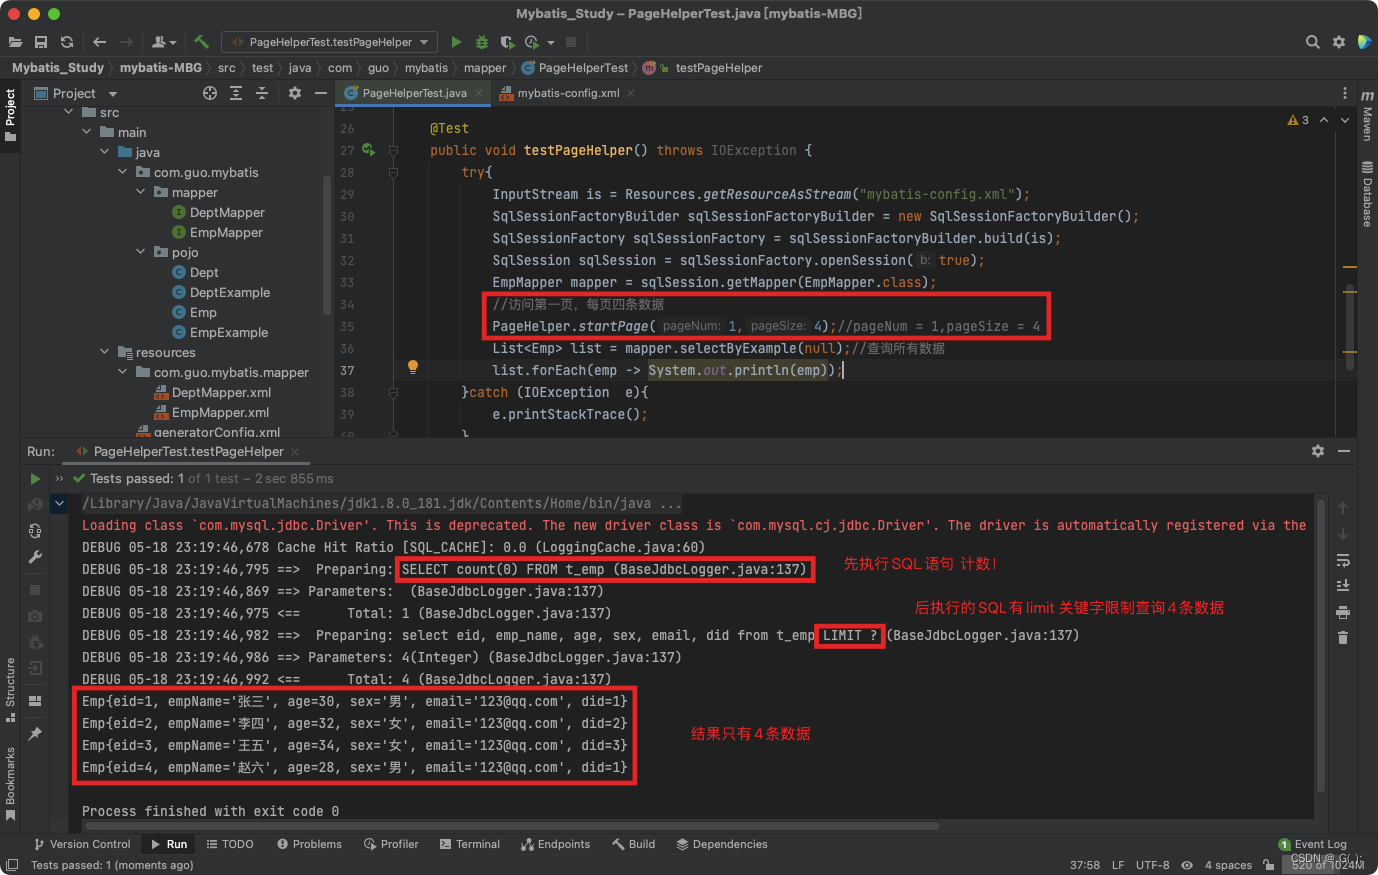This screenshot has height=875, width=1378.
Task: Open the Maven side tool window
Action: click(1367, 116)
